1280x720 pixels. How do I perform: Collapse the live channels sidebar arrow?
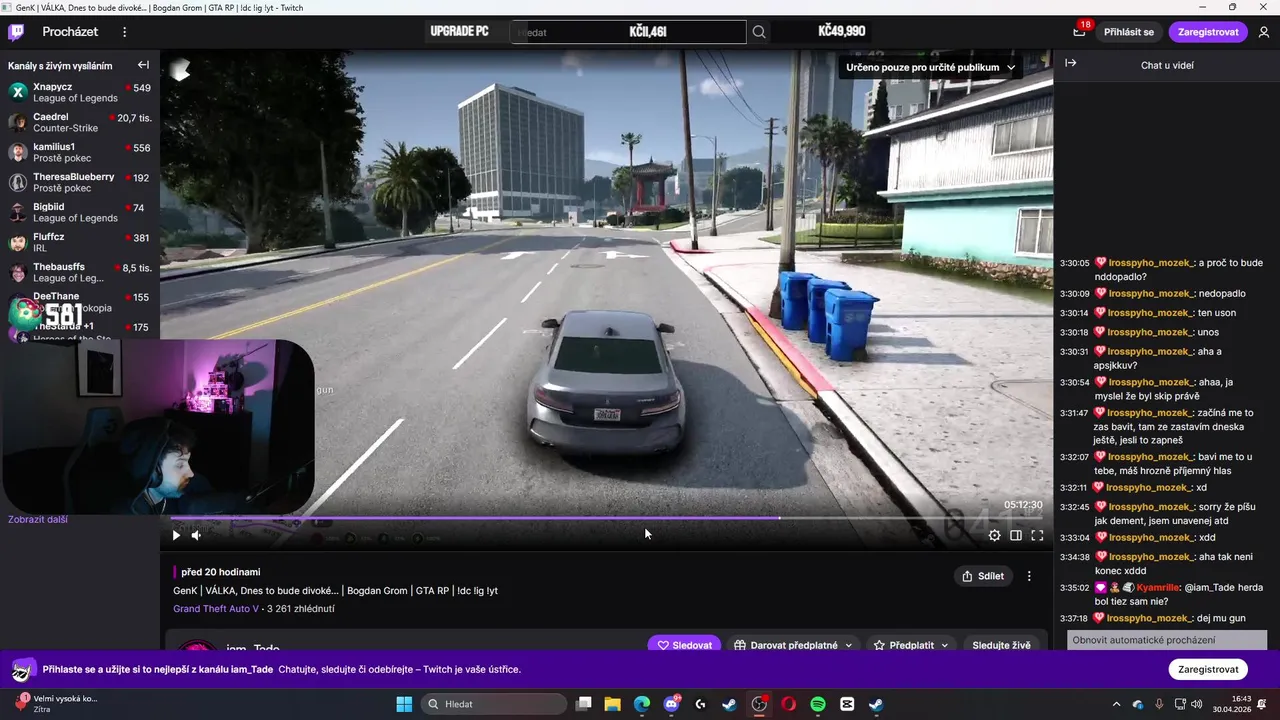[x=143, y=65]
